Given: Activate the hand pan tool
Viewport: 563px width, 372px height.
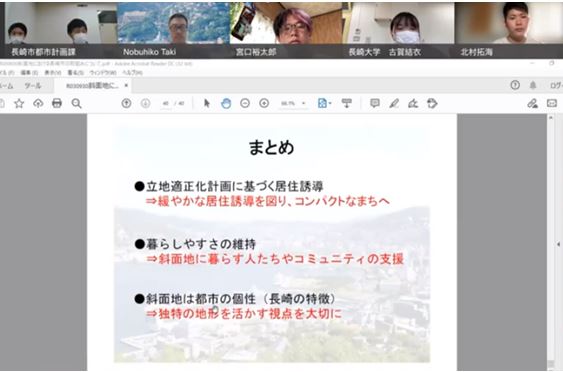Looking at the screenshot, I should pyautogui.click(x=226, y=103).
